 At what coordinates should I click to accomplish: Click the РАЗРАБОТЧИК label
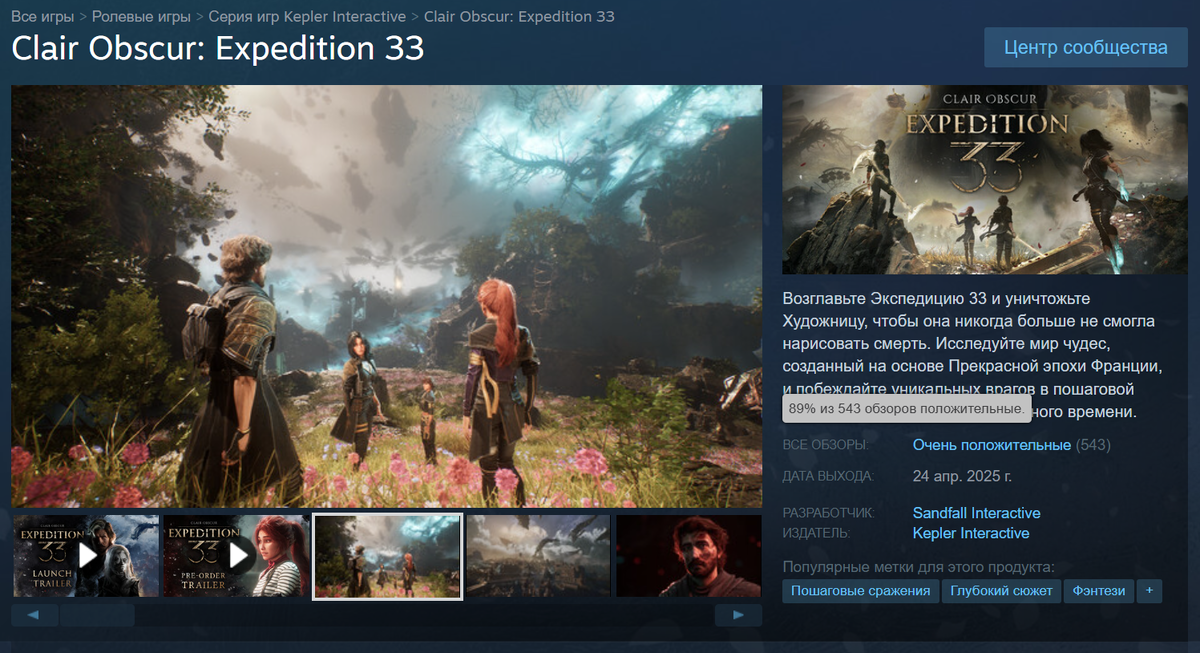click(x=829, y=513)
